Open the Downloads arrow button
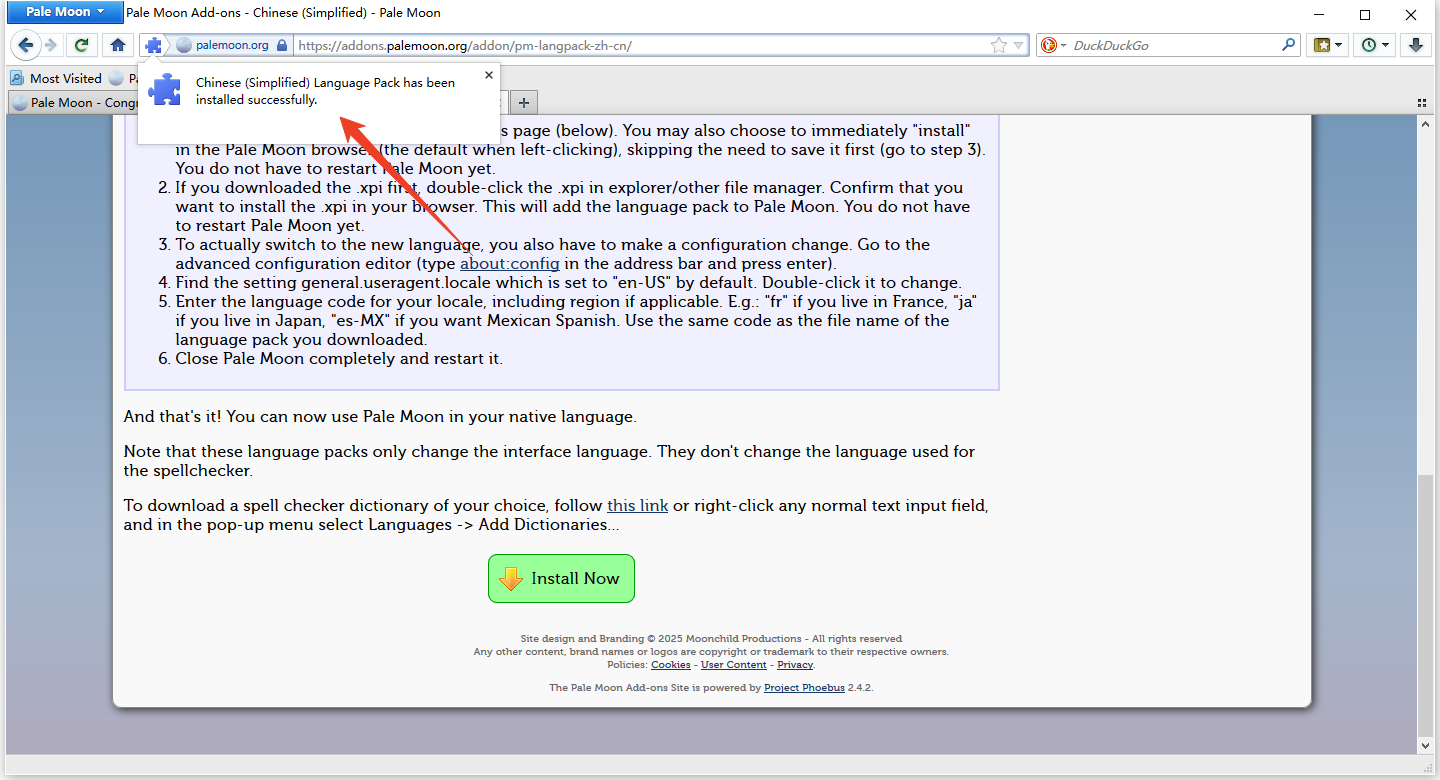The height and width of the screenshot is (780, 1440). pyautogui.click(x=1416, y=45)
